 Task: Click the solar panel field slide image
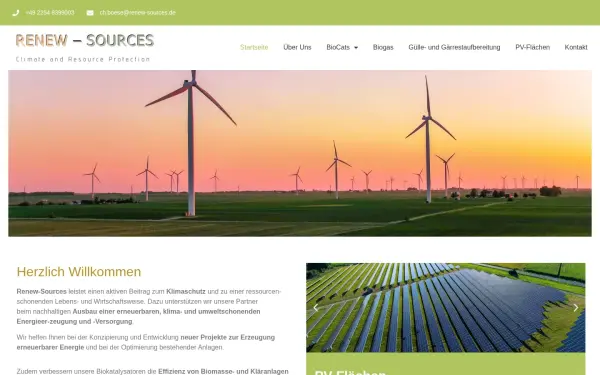pos(445,307)
